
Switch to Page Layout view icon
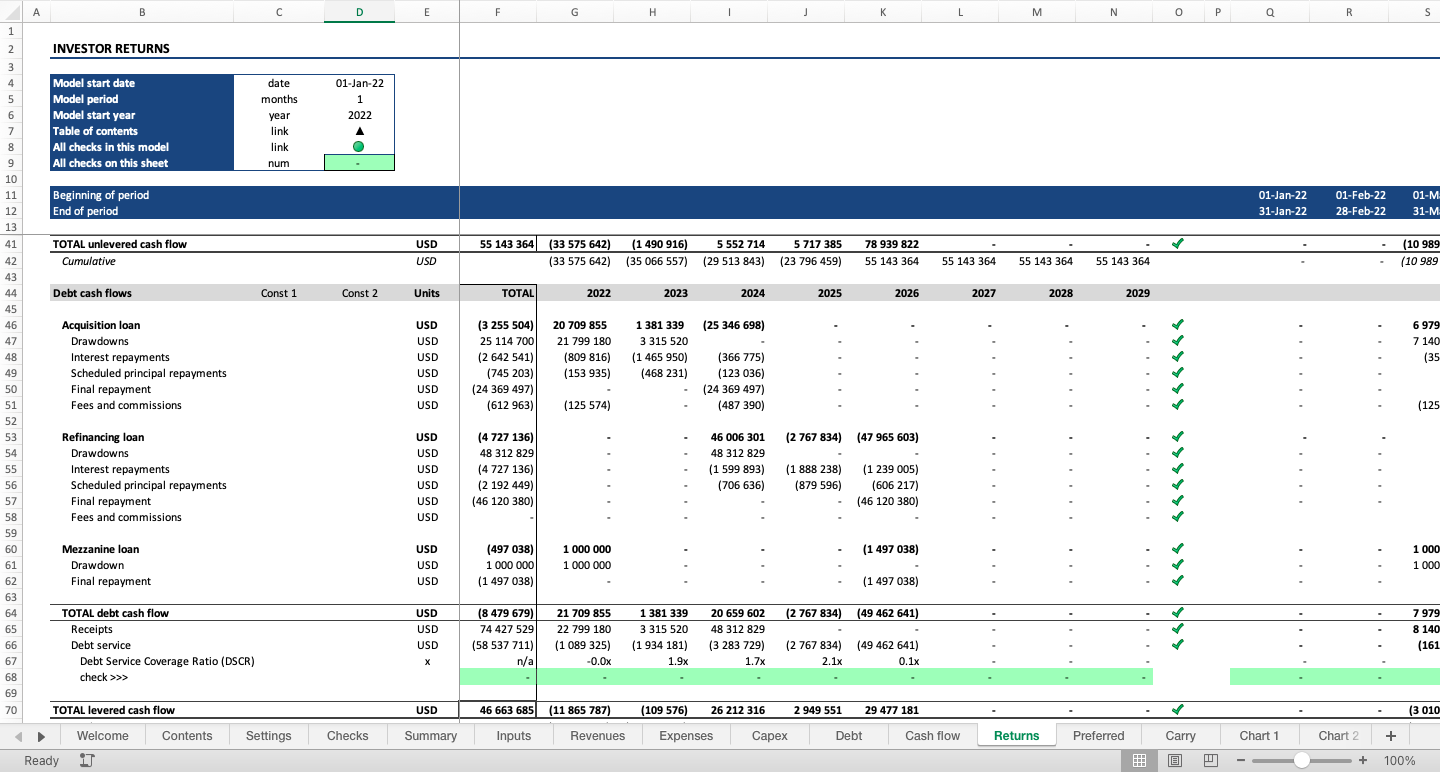[1173, 760]
